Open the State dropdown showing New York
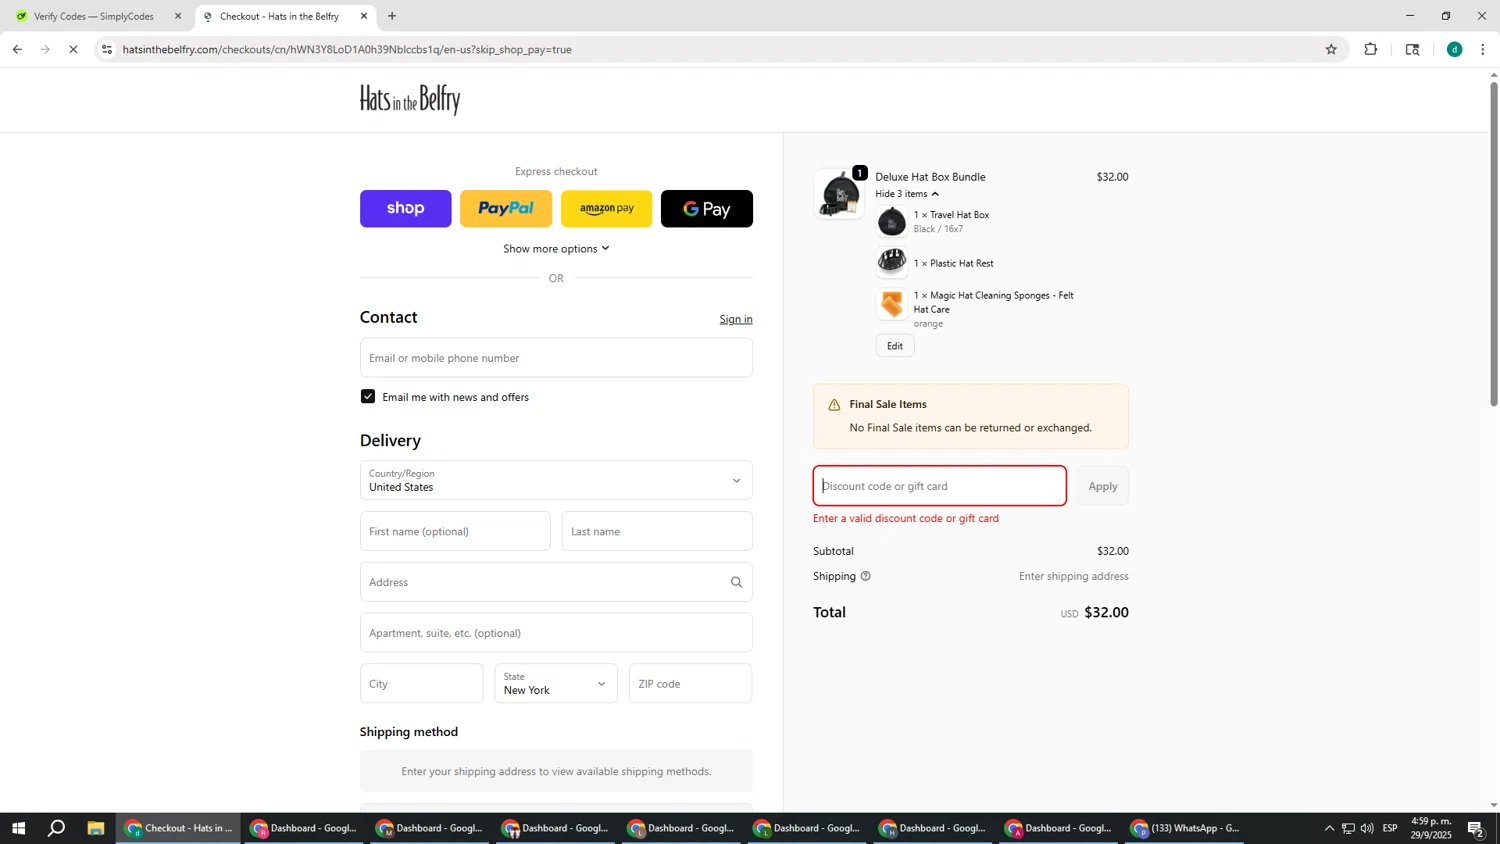Viewport: 1500px width, 844px height. [556, 684]
